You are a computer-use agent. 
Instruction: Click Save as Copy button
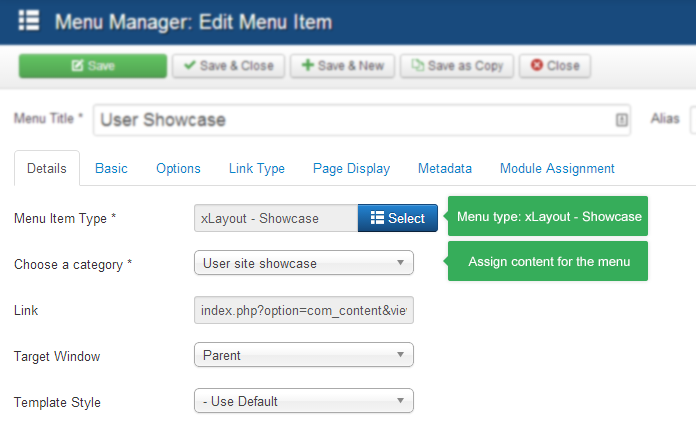(457, 66)
